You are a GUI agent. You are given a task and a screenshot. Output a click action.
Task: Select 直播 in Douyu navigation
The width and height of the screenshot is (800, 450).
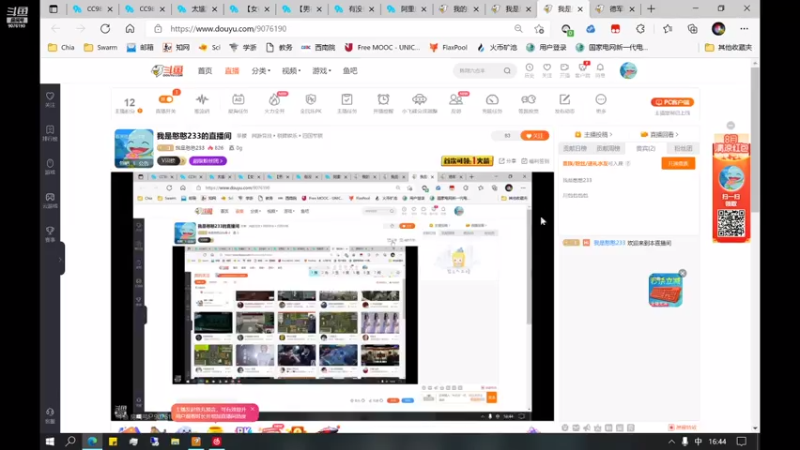tap(232, 71)
